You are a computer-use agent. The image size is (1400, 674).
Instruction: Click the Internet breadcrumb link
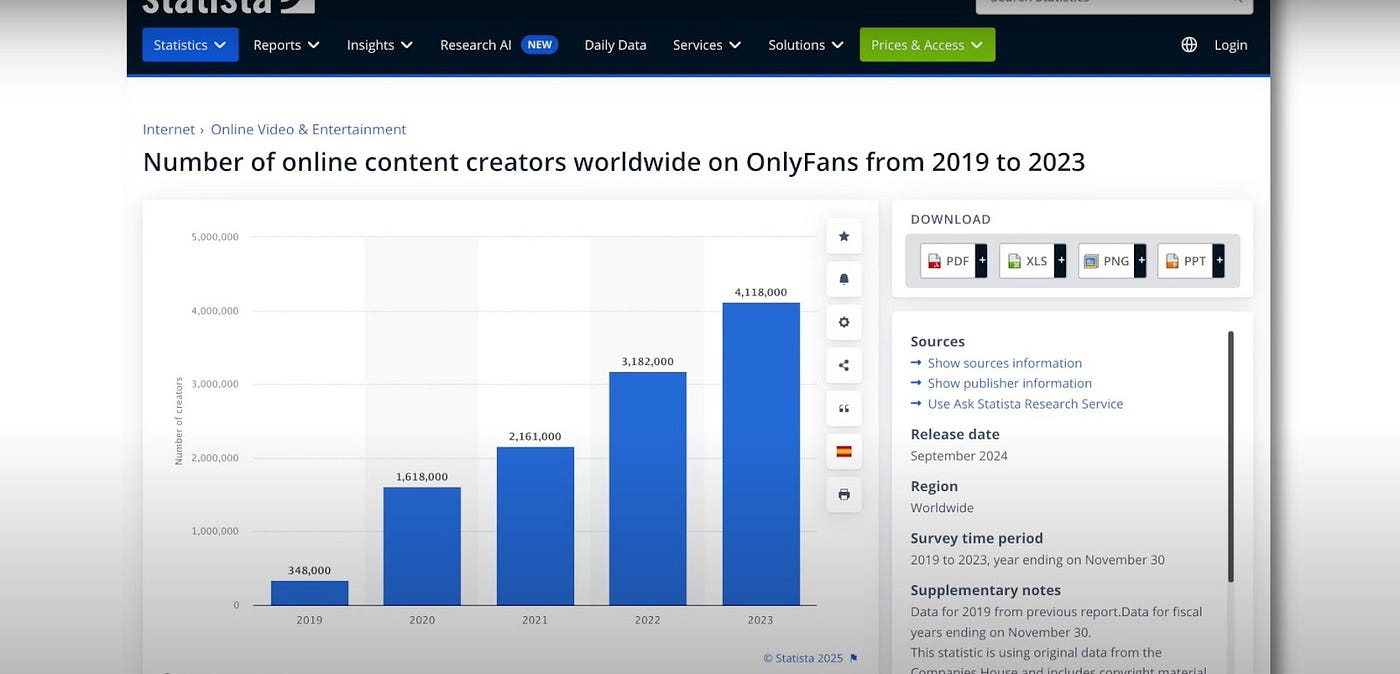(x=169, y=129)
